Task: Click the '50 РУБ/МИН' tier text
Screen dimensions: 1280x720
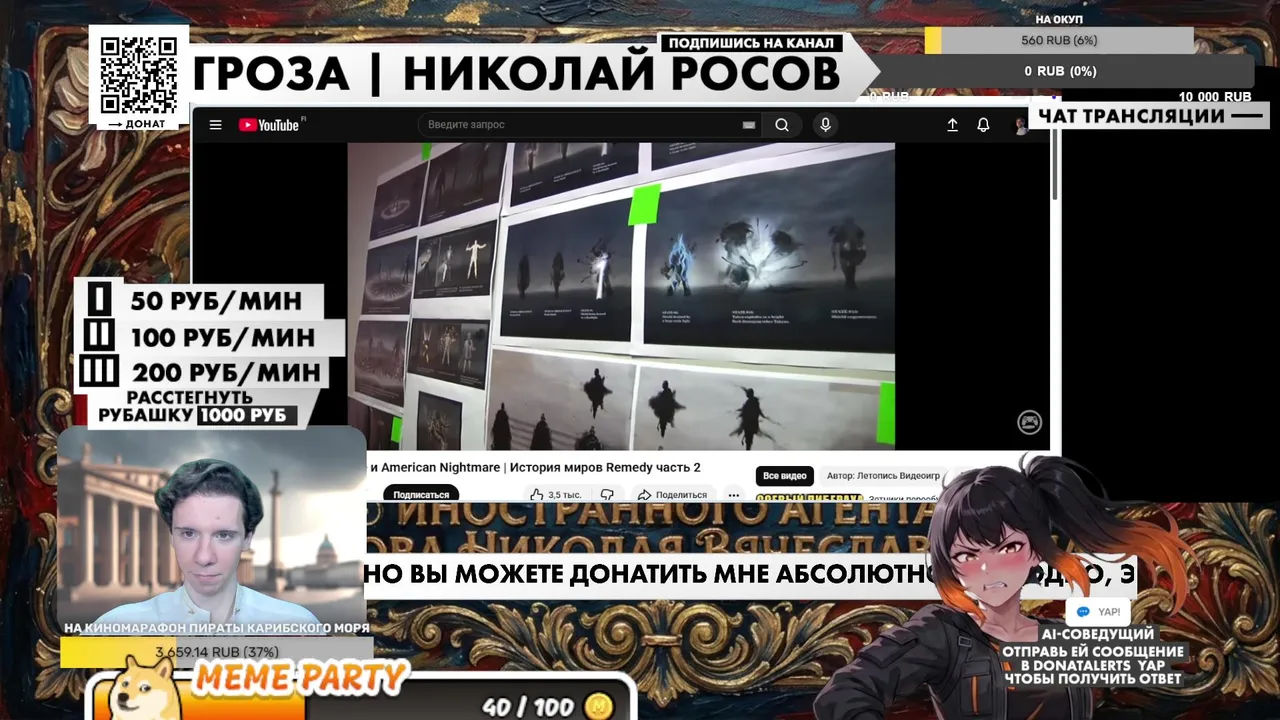Action: click(215, 301)
